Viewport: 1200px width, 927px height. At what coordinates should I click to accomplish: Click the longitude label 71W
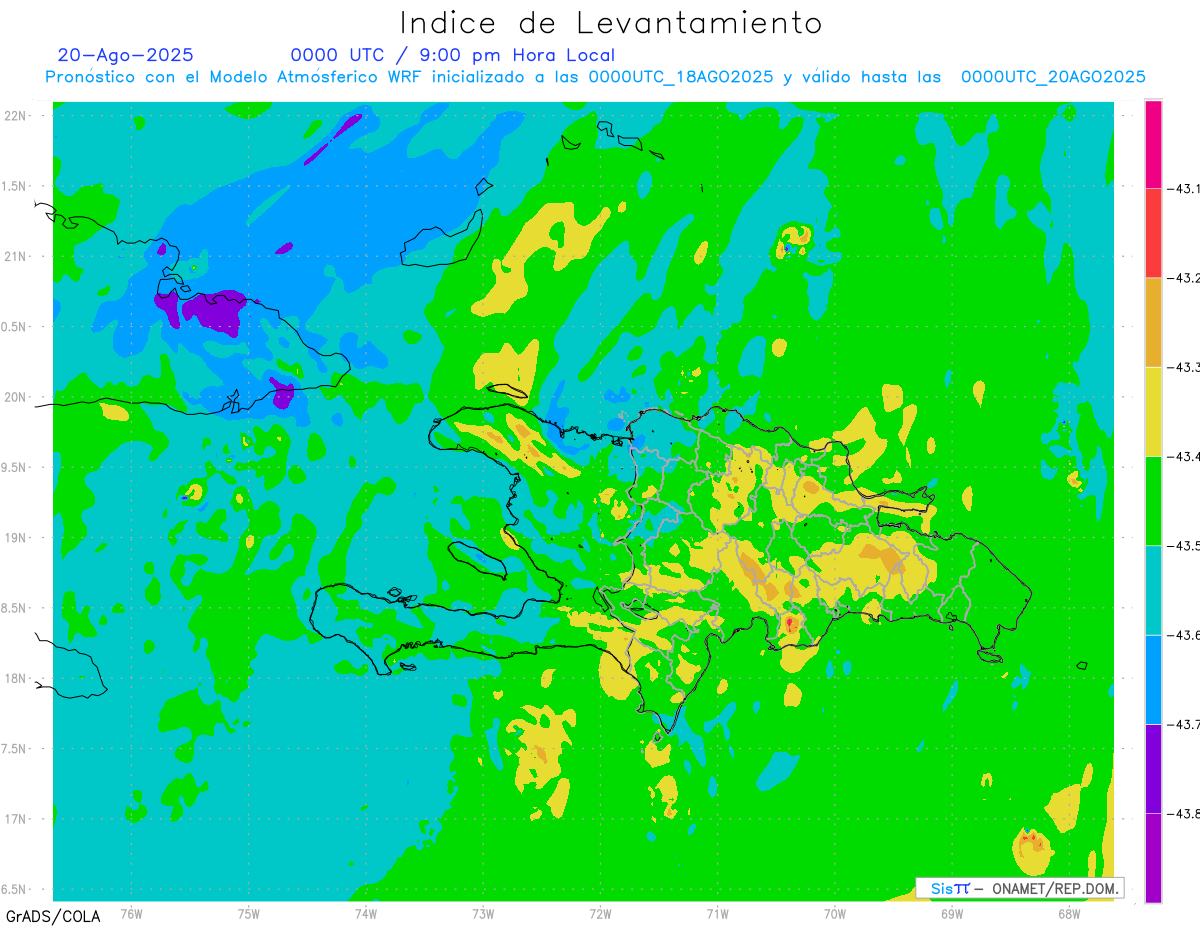(x=717, y=913)
